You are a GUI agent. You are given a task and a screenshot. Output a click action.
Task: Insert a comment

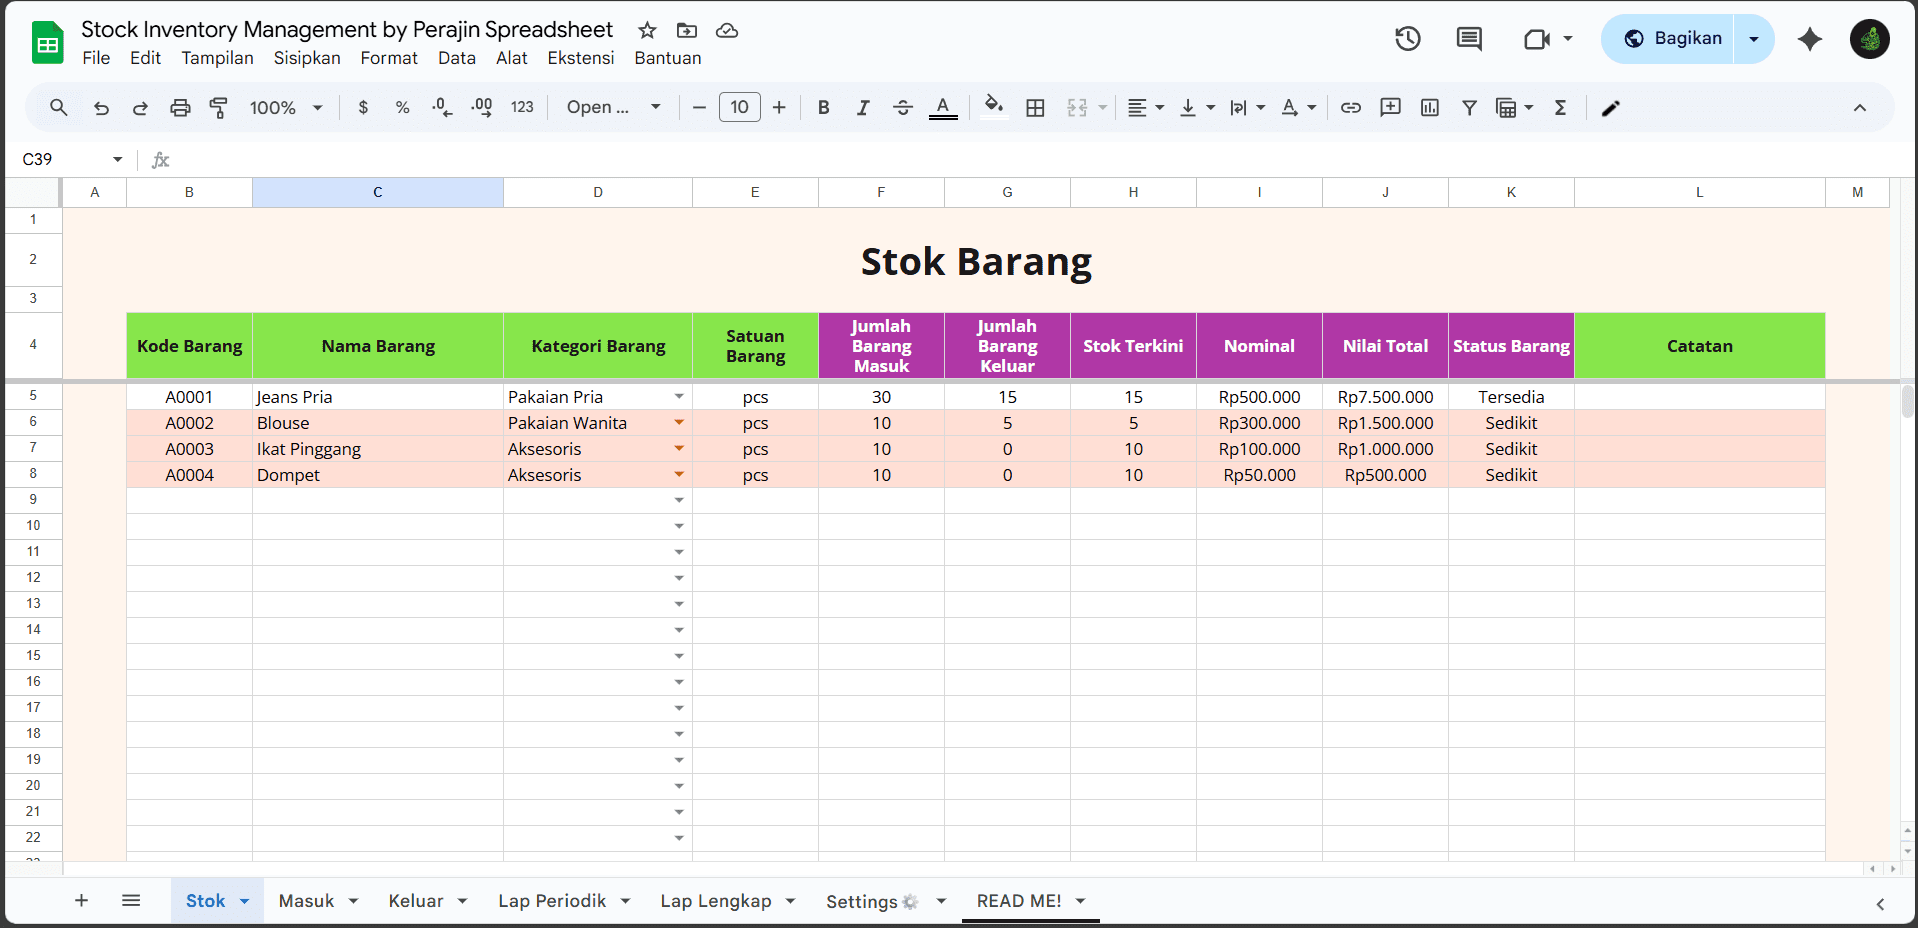1389,107
